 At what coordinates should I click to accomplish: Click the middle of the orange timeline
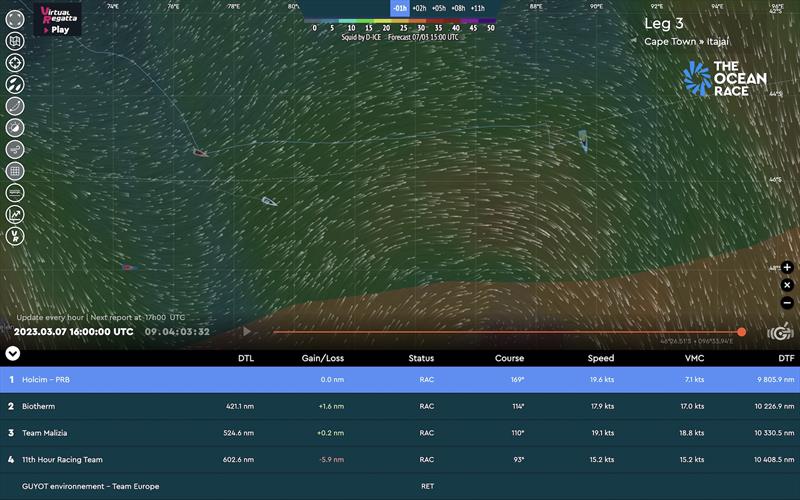[507, 332]
